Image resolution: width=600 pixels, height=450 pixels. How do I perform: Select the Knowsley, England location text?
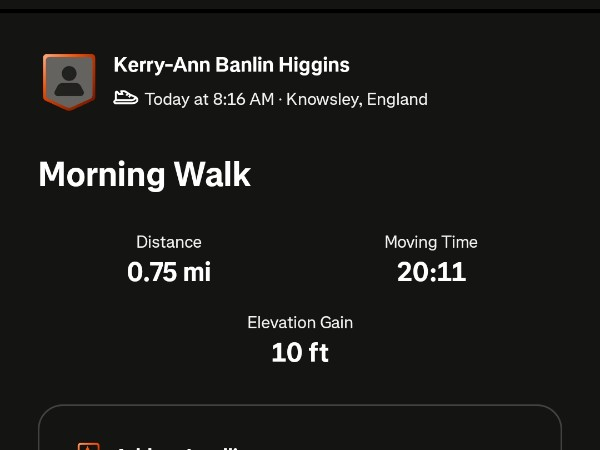pos(357,99)
